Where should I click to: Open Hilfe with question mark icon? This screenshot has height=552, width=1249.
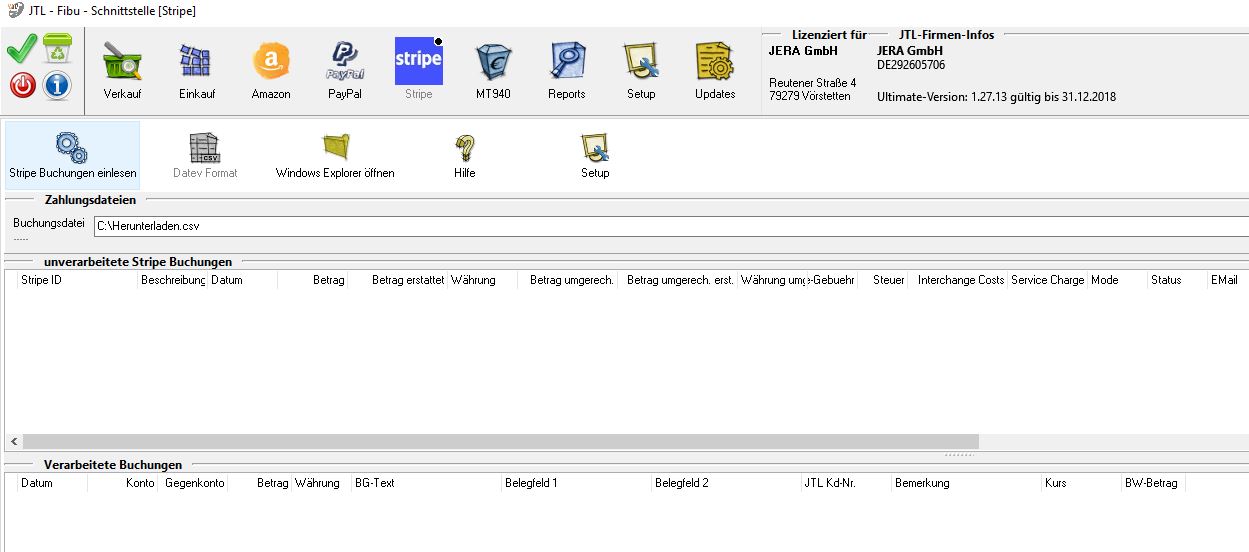click(464, 156)
